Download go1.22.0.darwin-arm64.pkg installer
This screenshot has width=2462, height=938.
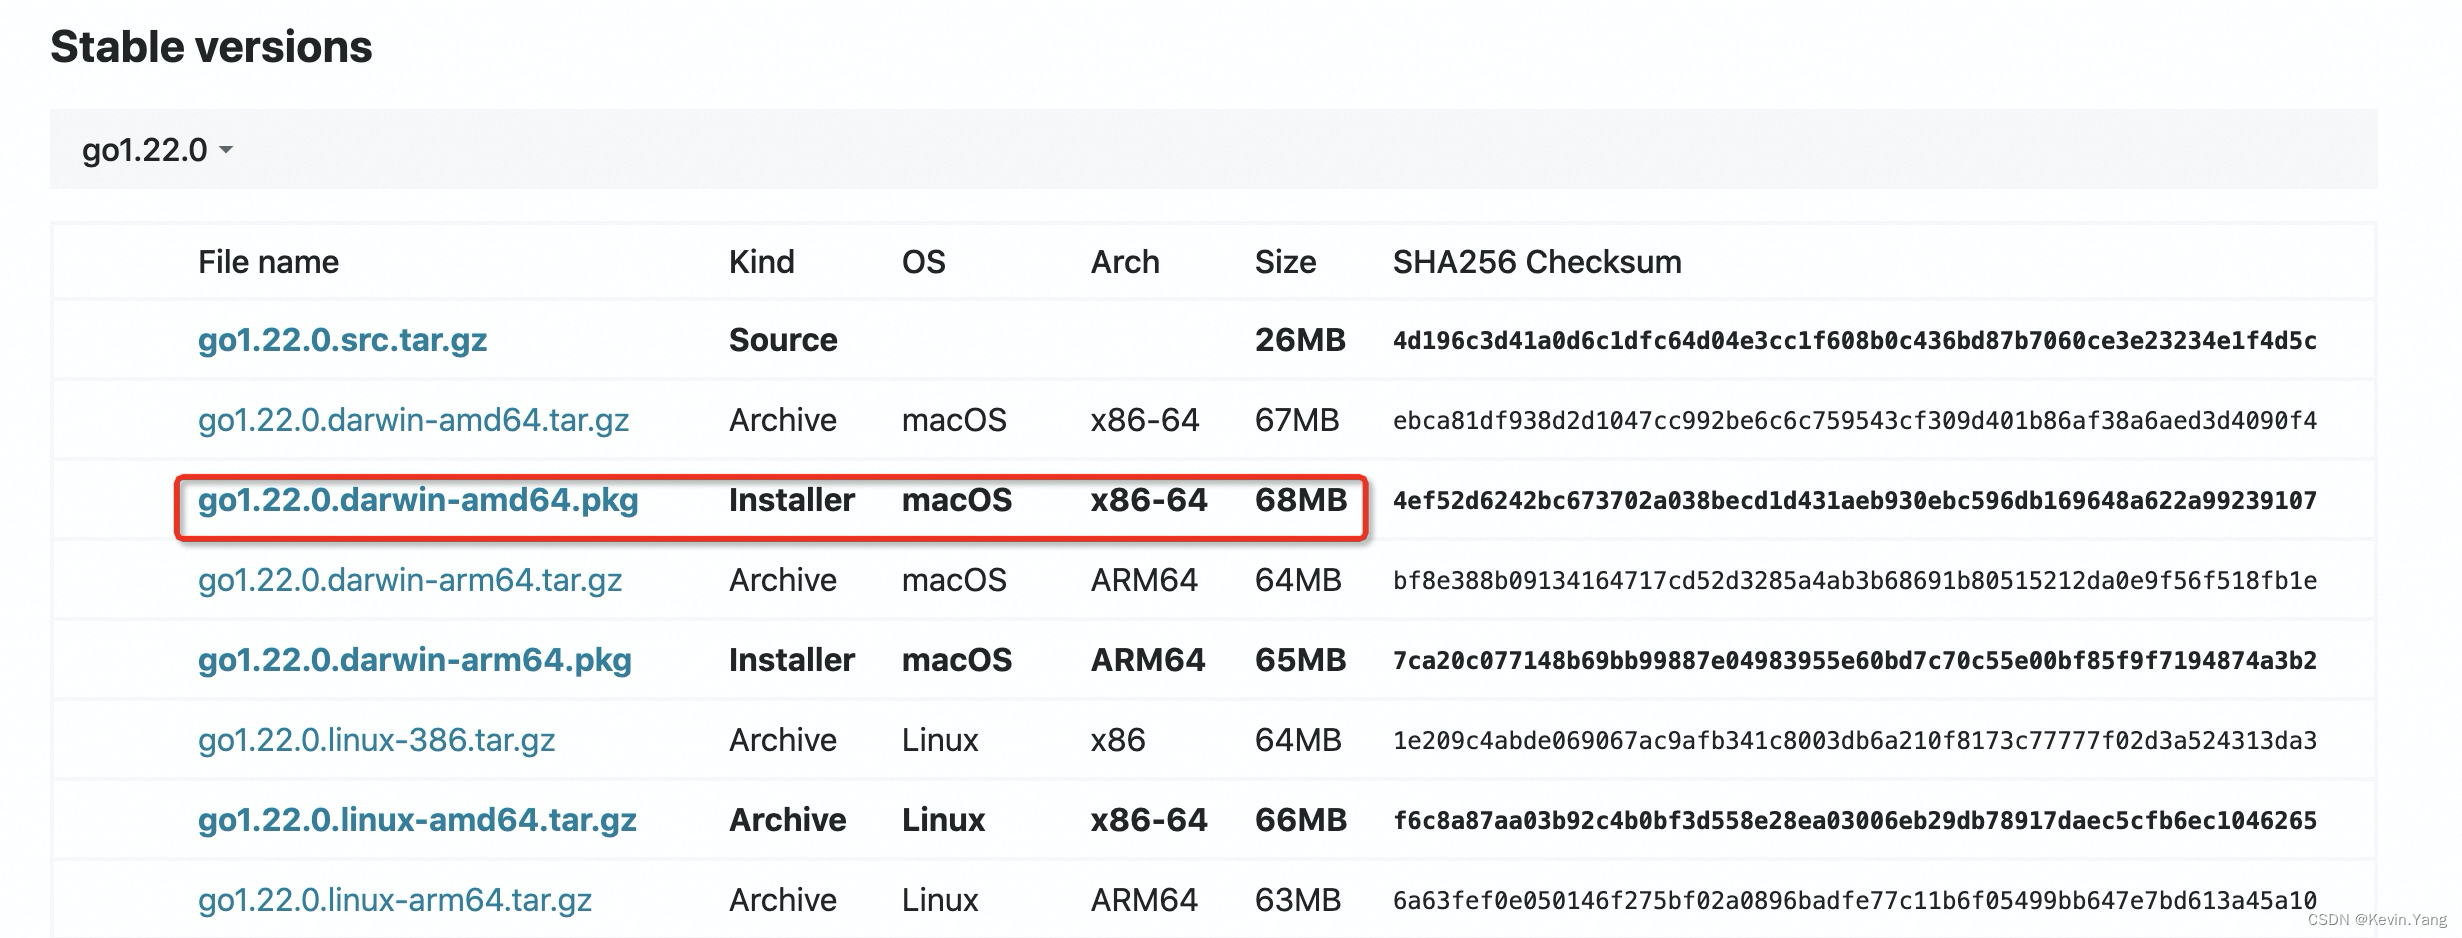[x=415, y=660]
